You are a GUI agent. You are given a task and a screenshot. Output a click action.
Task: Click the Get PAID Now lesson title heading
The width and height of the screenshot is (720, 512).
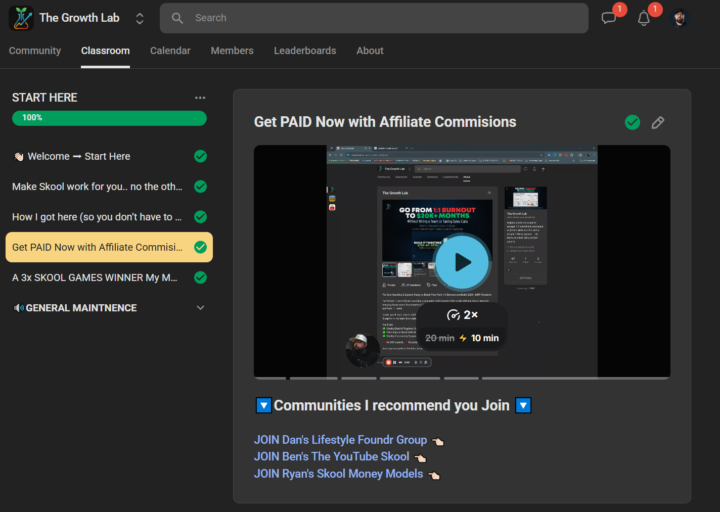(x=385, y=122)
